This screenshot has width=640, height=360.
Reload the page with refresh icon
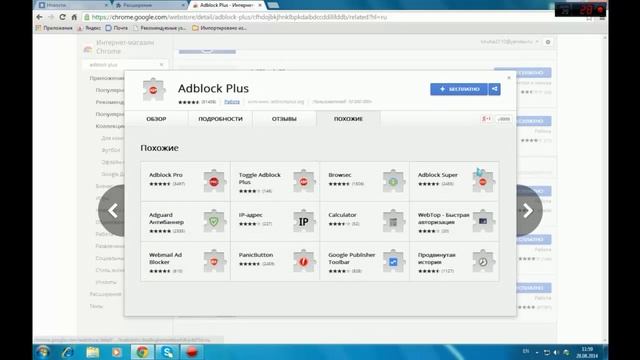(x=62, y=17)
